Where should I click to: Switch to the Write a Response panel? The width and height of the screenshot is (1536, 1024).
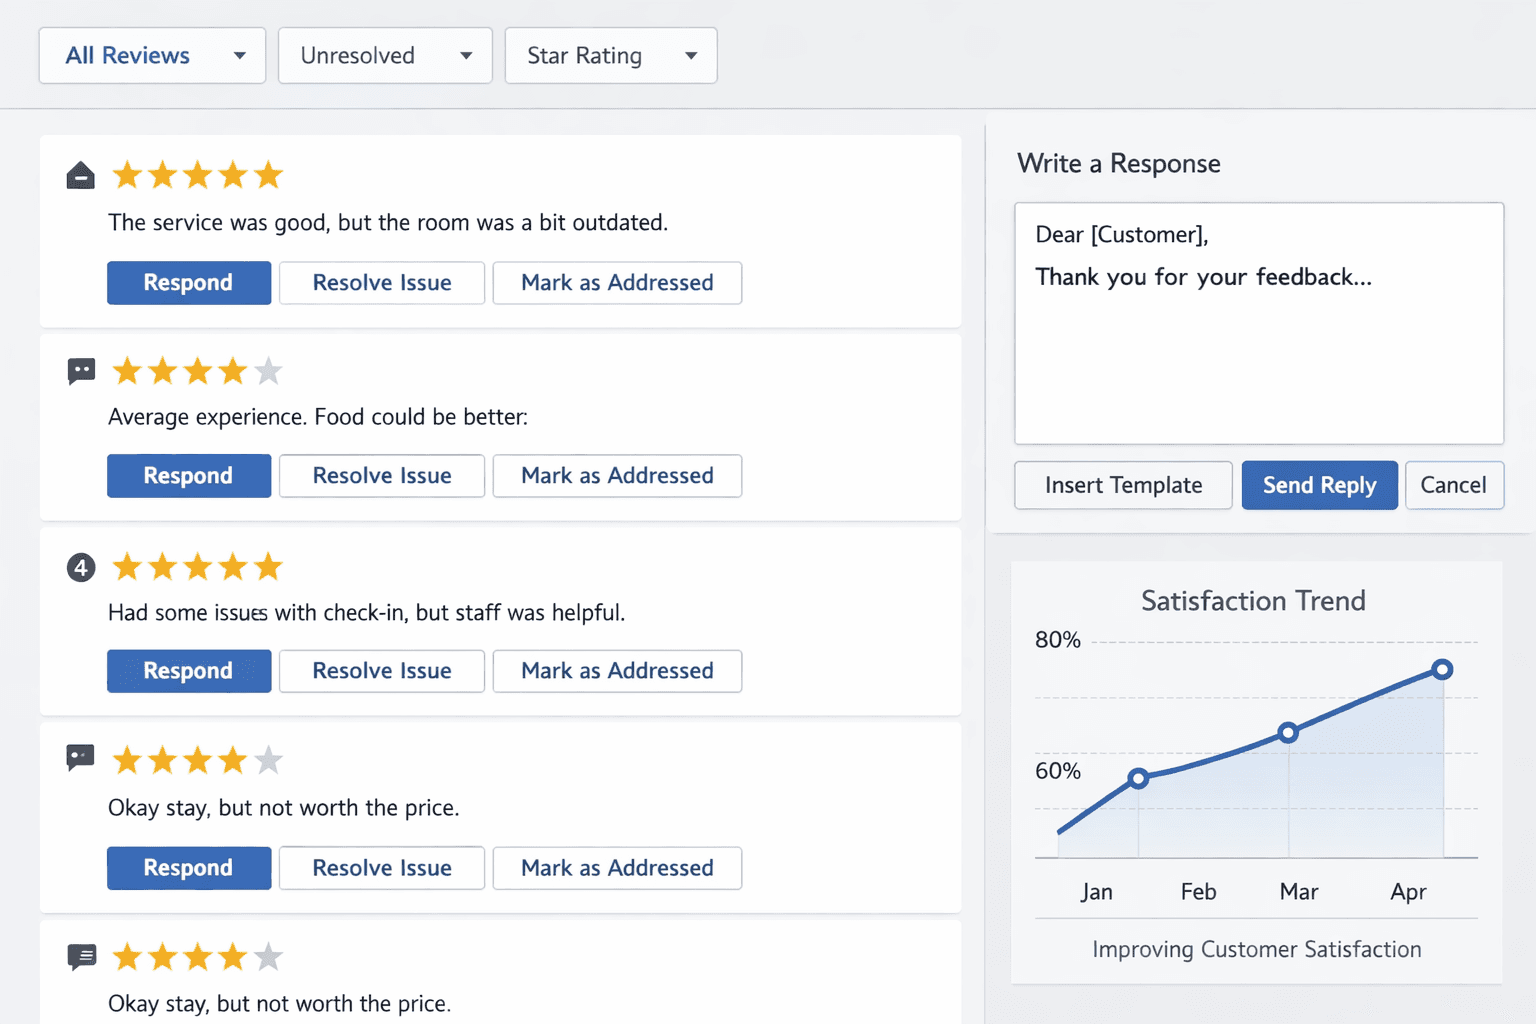pyautogui.click(x=1119, y=163)
